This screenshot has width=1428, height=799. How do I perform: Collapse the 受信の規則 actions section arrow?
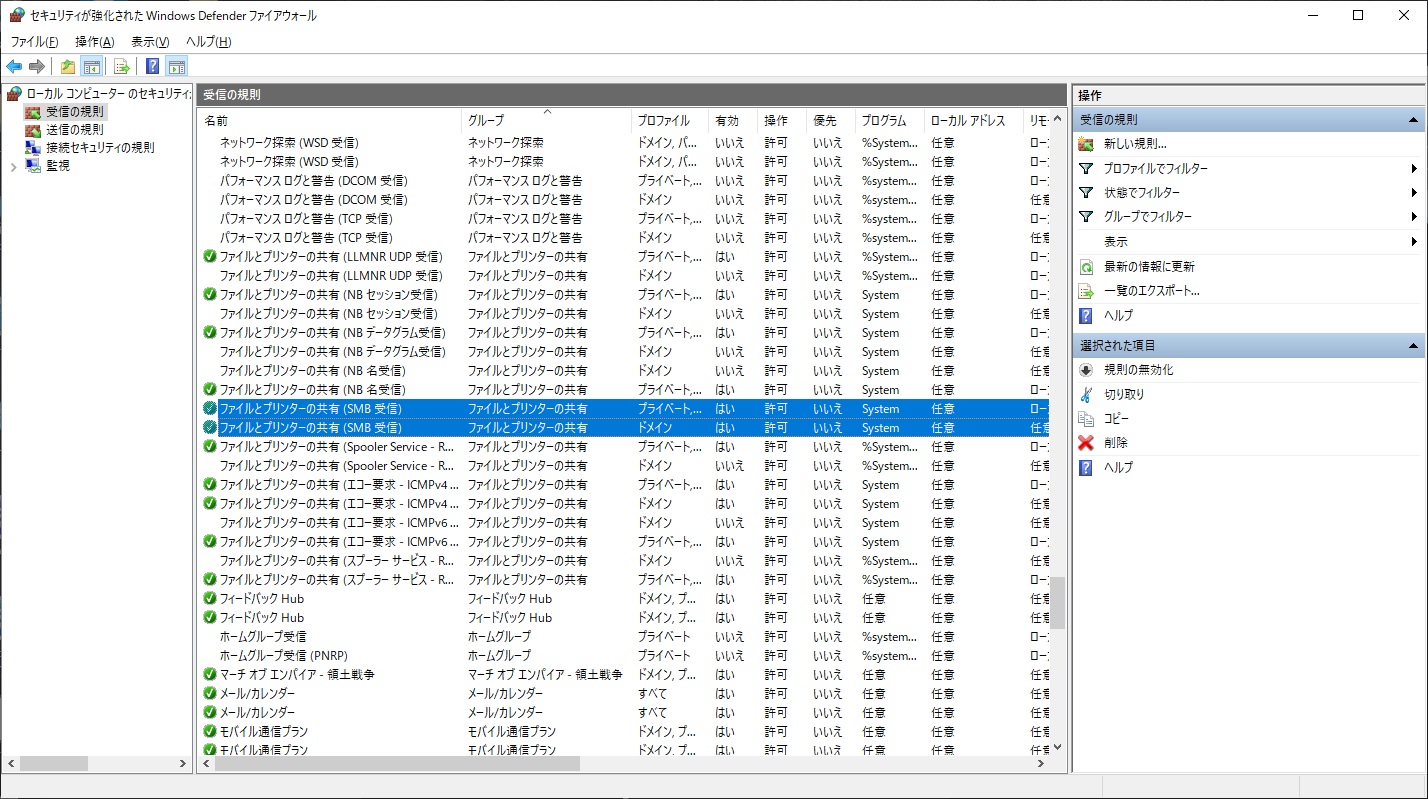1414,119
